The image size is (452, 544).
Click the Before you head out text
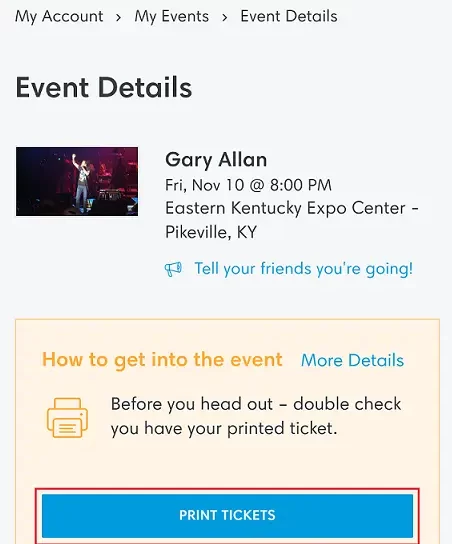192,404
